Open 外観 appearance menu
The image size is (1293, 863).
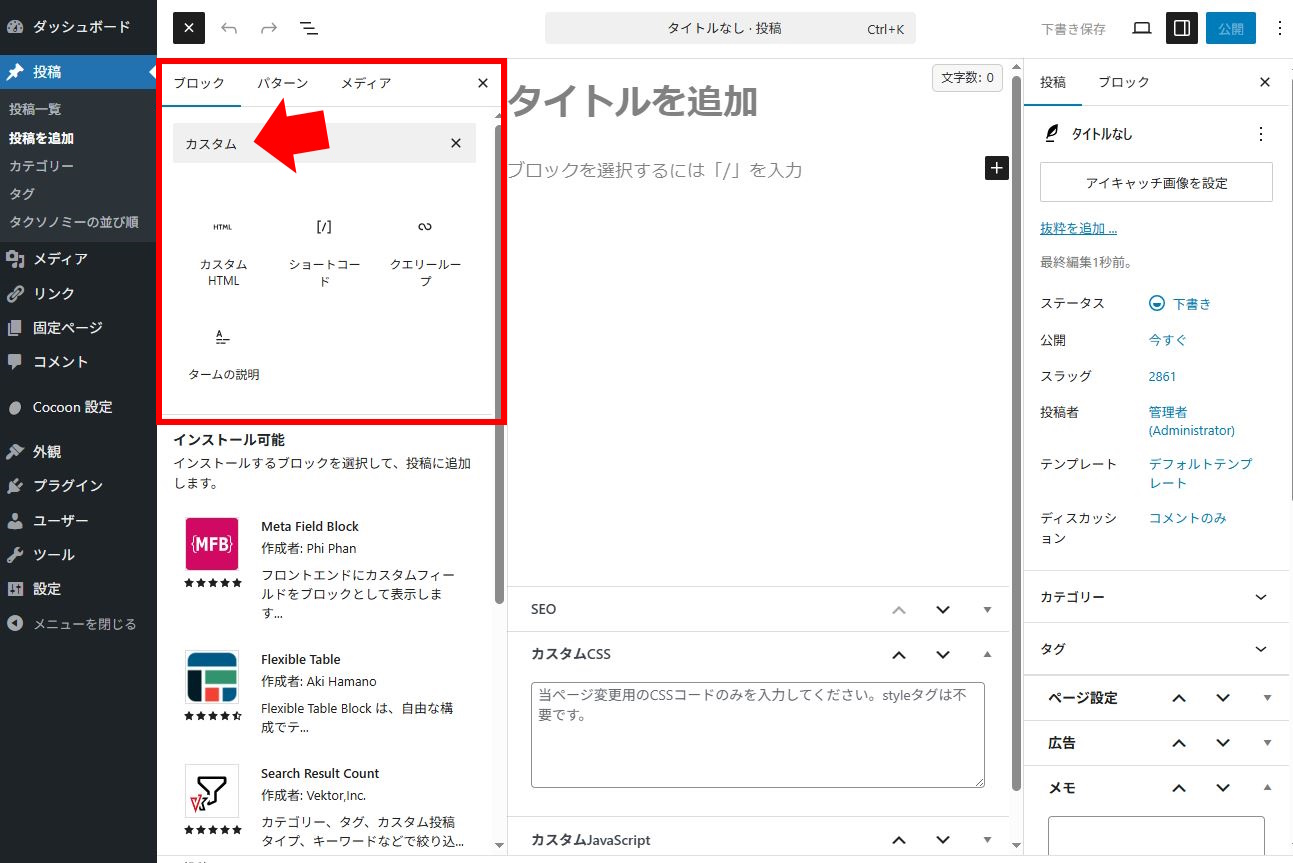pos(78,452)
